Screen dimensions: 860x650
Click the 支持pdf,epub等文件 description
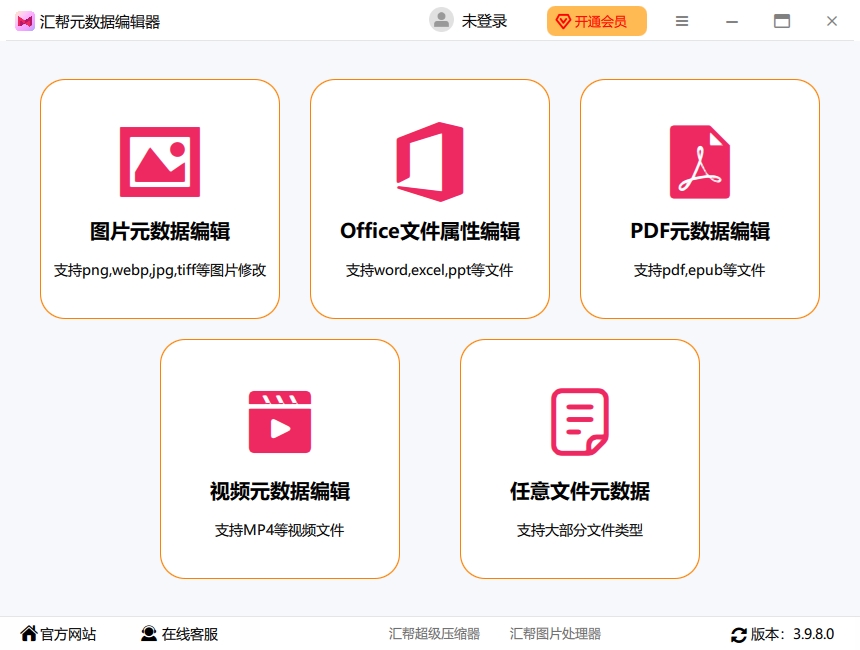(699, 270)
